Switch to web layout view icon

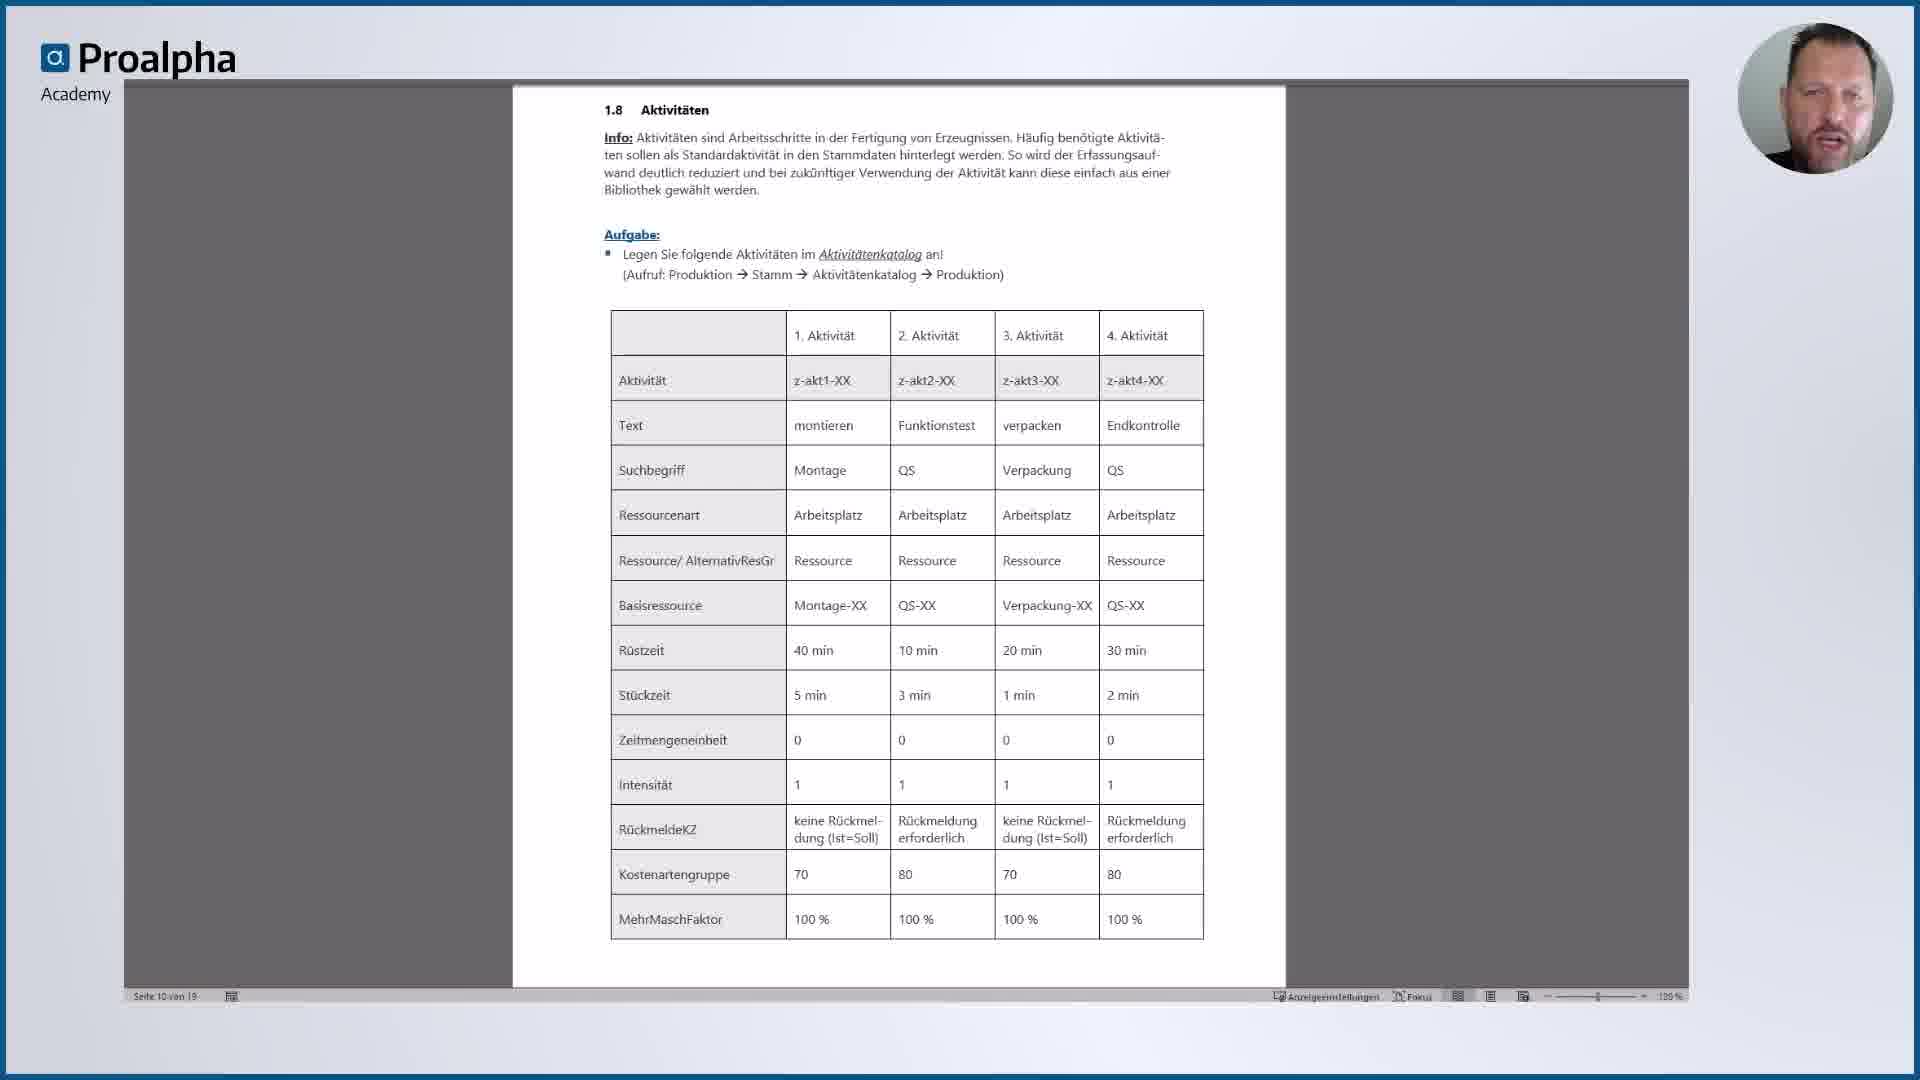(1523, 996)
